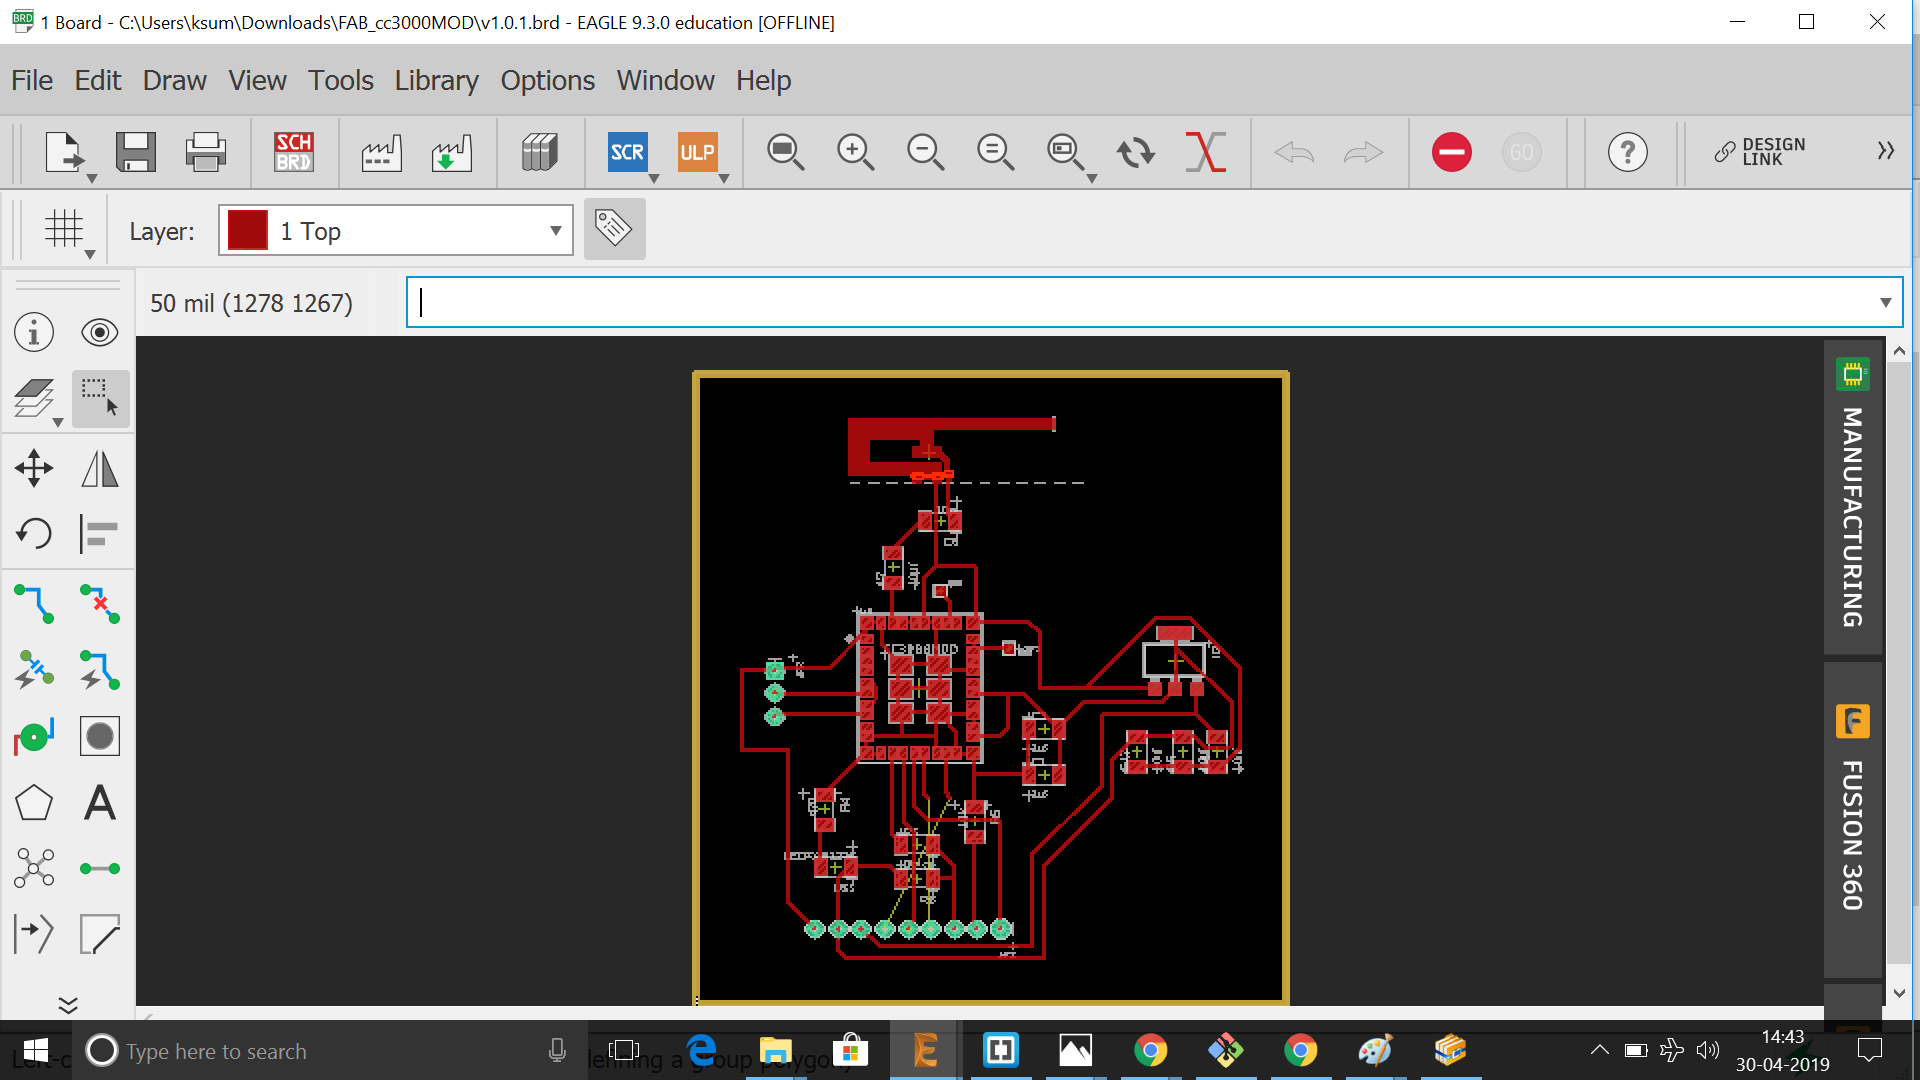Click the Design Link button
1920x1080 pixels.
tap(1760, 152)
